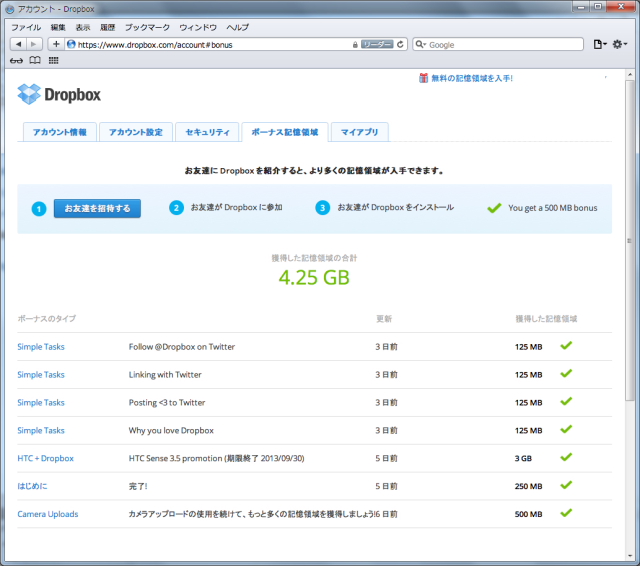Open the ブックマーク menu
This screenshot has height=566, width=640.
pos(147,27)
